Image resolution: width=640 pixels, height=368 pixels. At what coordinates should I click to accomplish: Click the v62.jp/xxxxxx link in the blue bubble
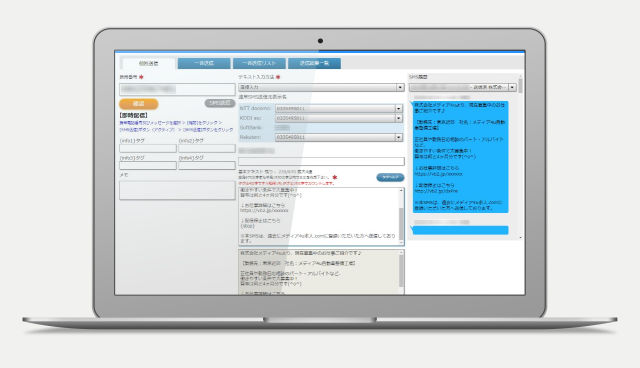[x=438, y=174]
